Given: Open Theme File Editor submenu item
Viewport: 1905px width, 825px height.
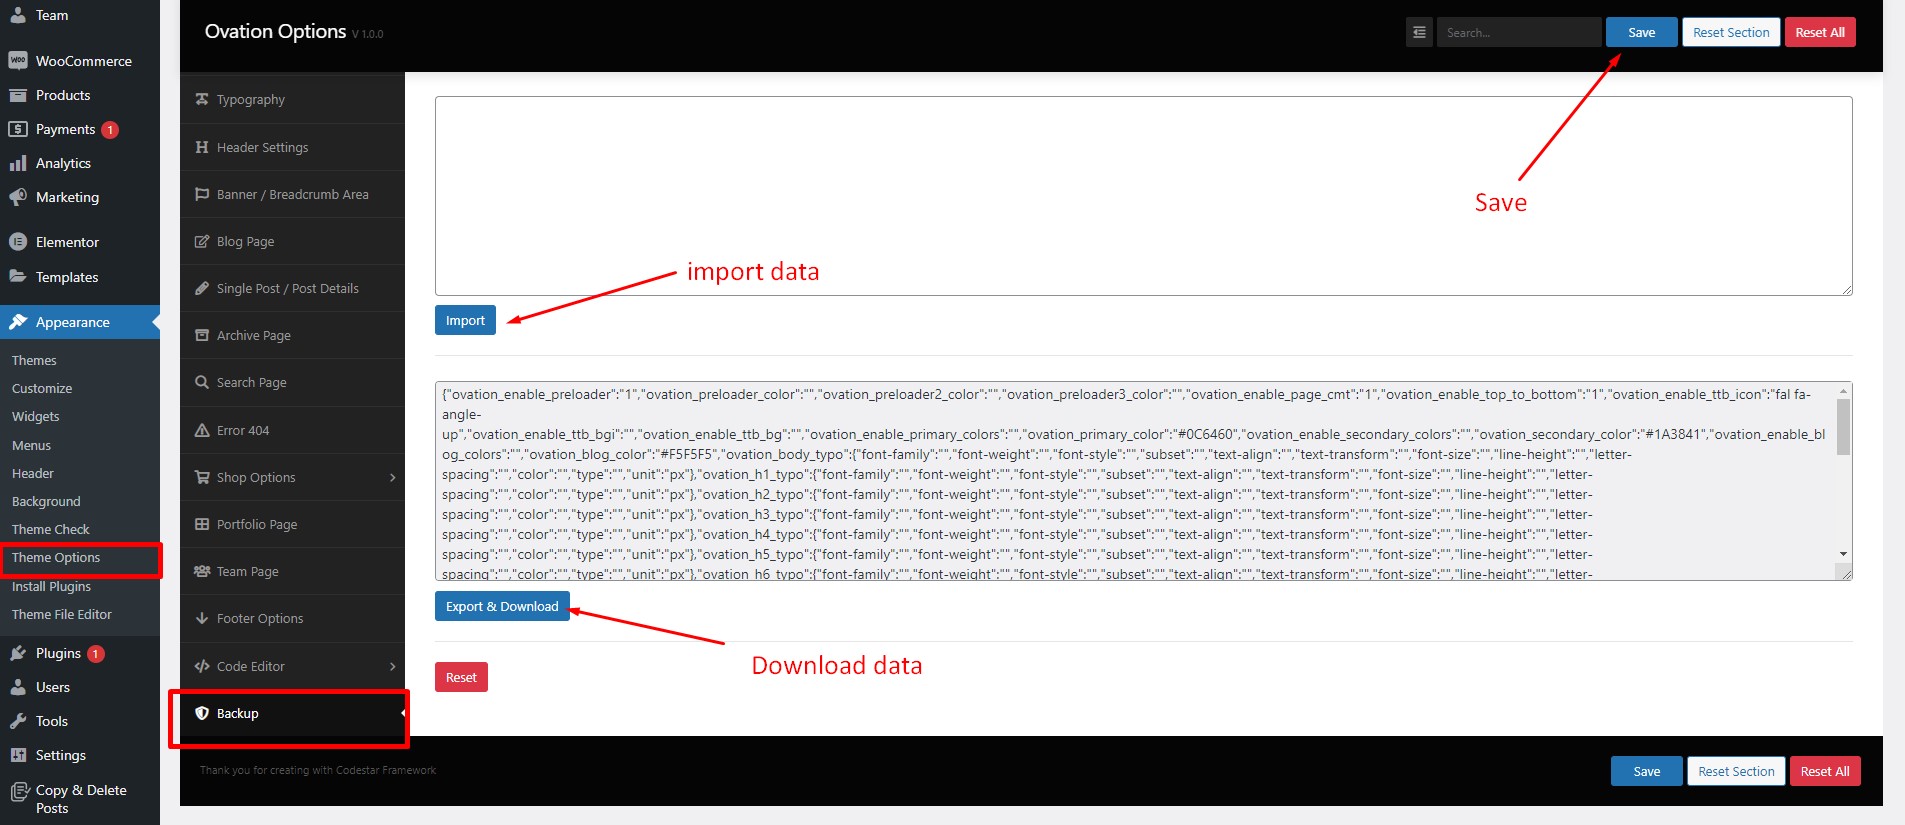Looking at the screenshot, I should pos(62,614).
